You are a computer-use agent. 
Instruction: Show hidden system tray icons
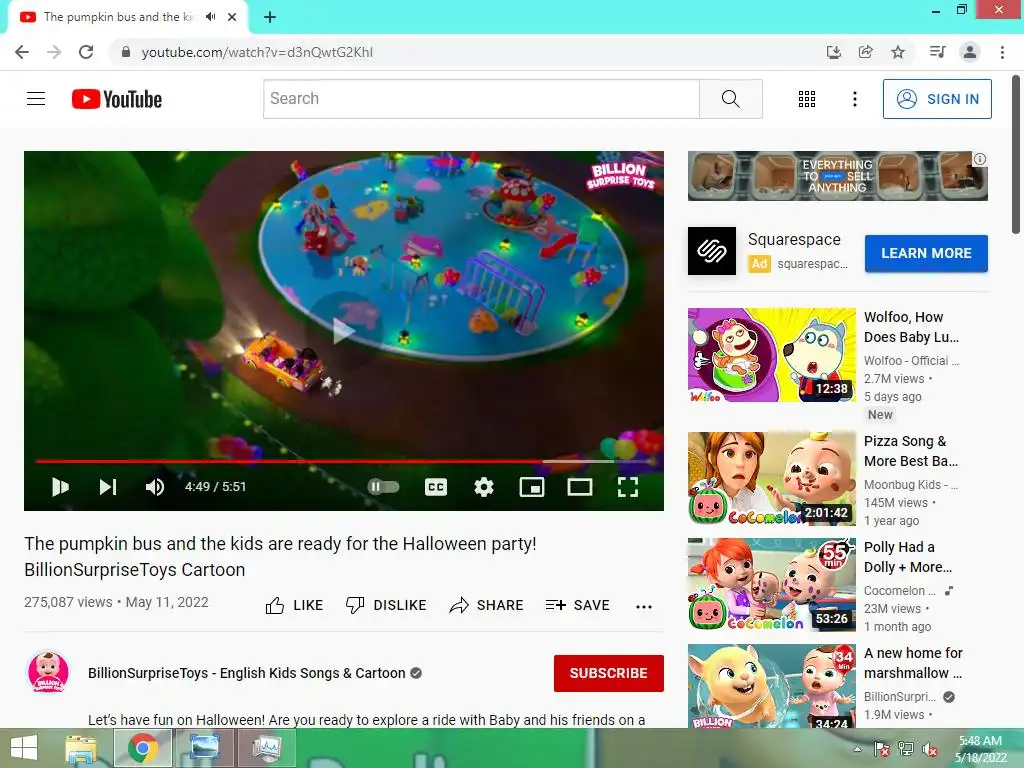(857, 749)
